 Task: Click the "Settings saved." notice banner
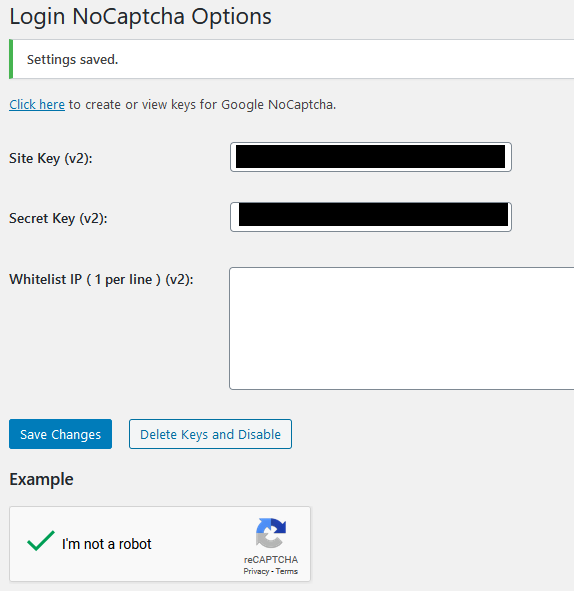pyautogui.click(x=292, y=59)
